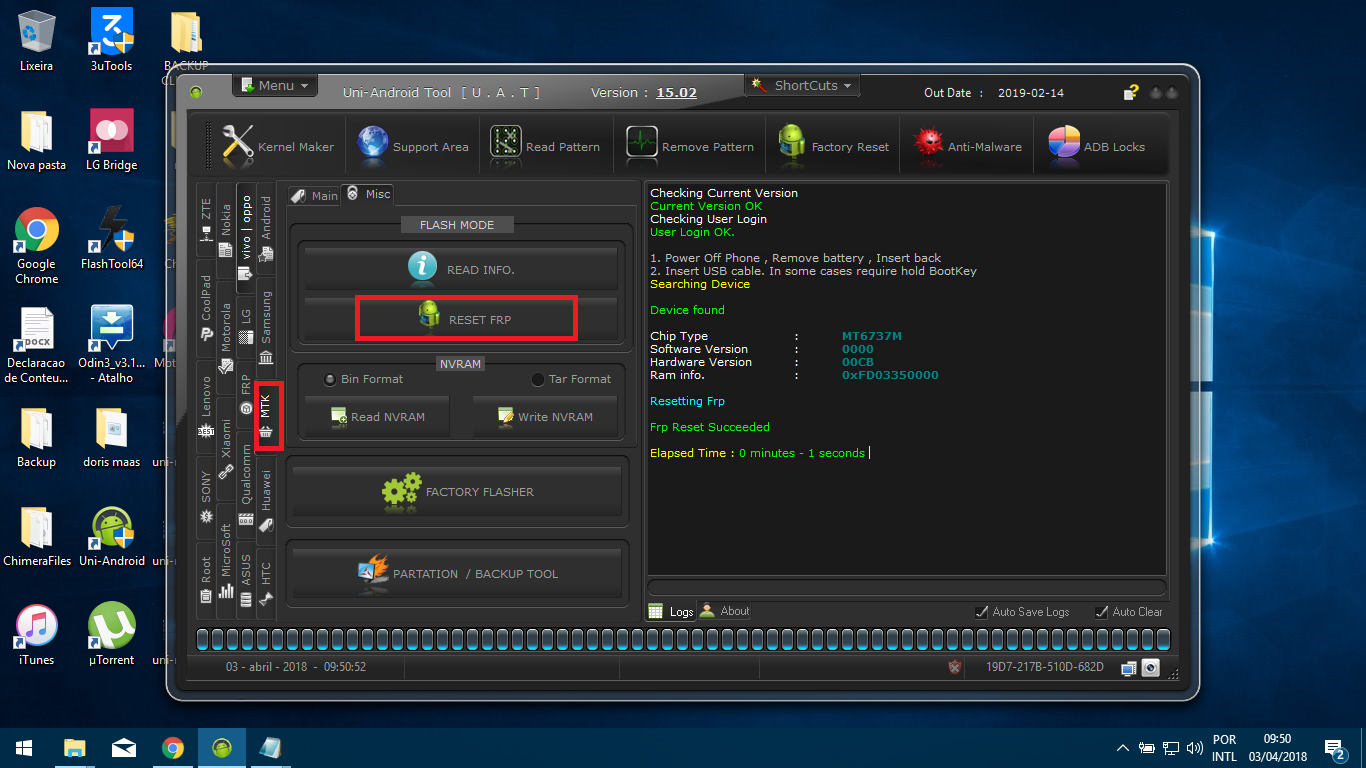Screen dimensions: 1366x768
Task: Click the monitors icon in status bar
Action: pos(1129,668)
